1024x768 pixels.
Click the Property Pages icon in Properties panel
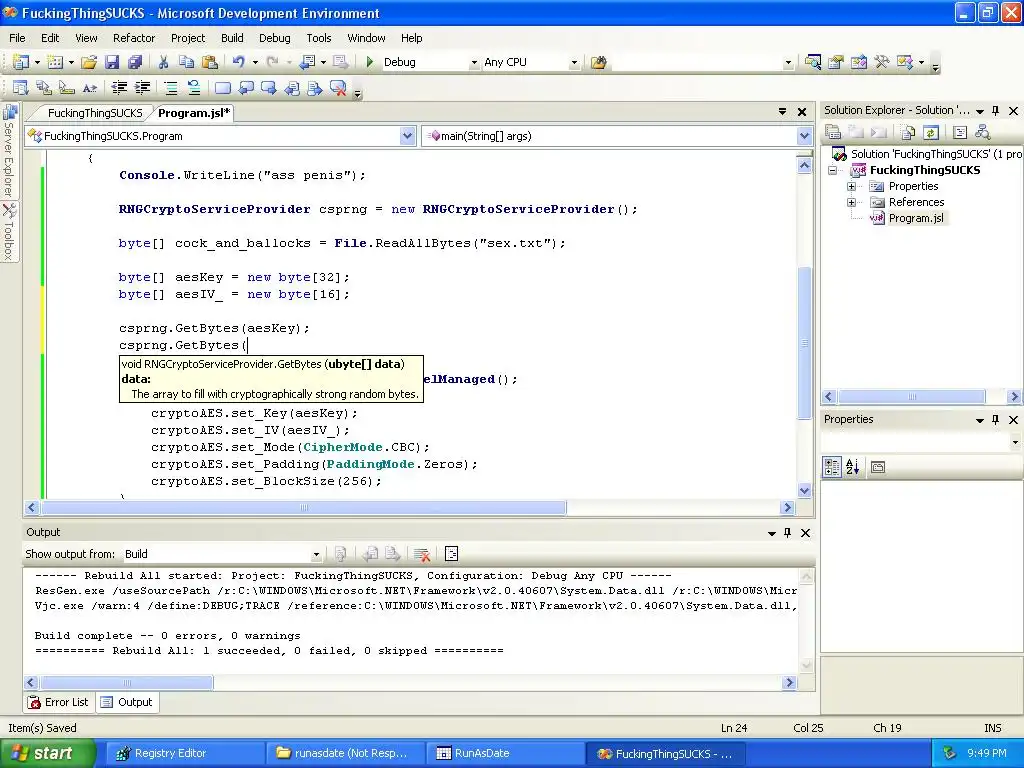[x=878, y=467]
